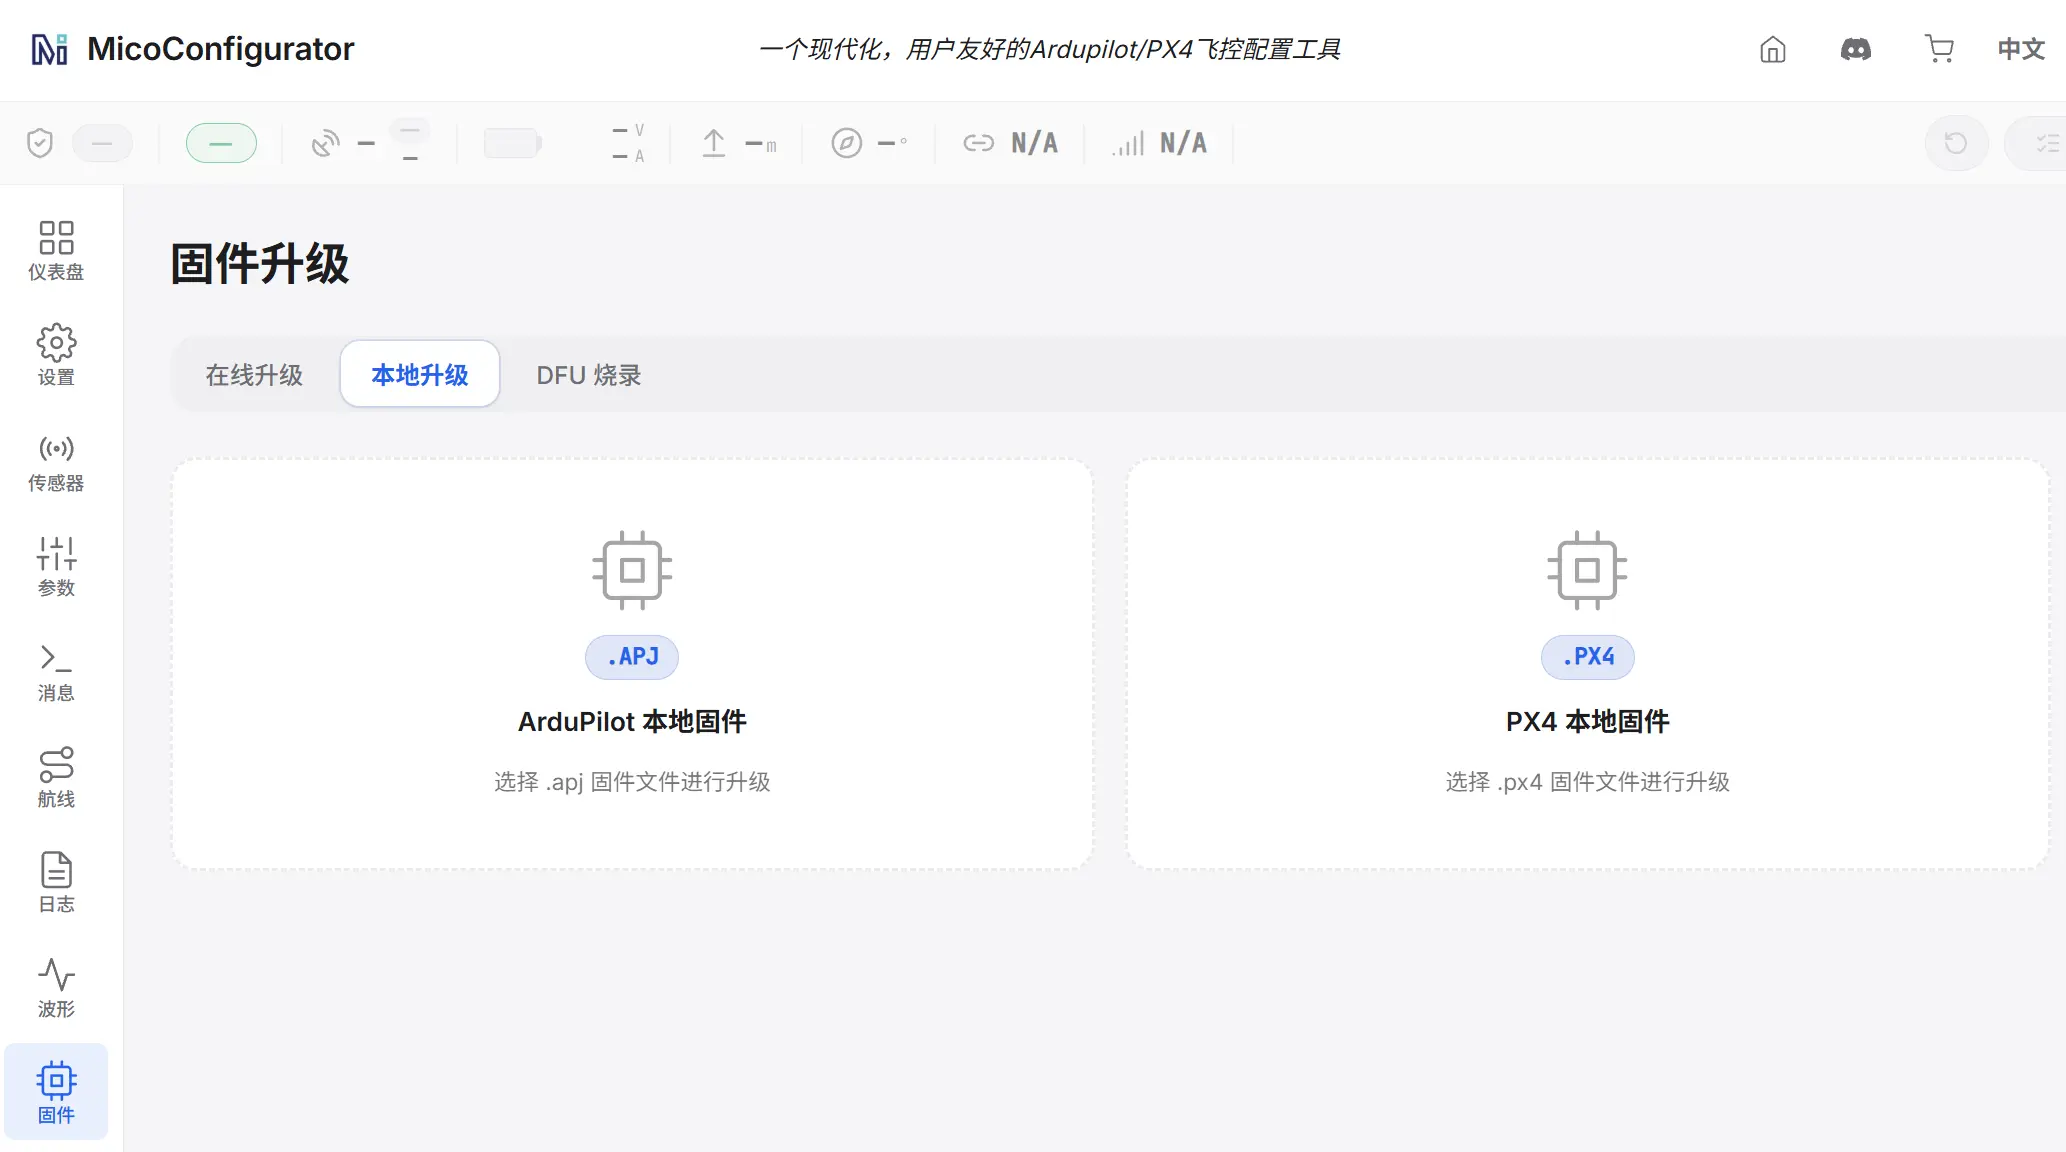
Task: Click the MicoConfigurator title text
Action: click(221, 49)
